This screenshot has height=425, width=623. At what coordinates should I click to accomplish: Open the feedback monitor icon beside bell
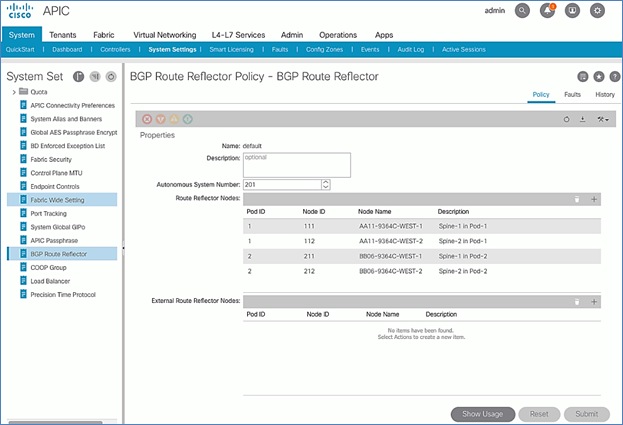coord(572,11)
